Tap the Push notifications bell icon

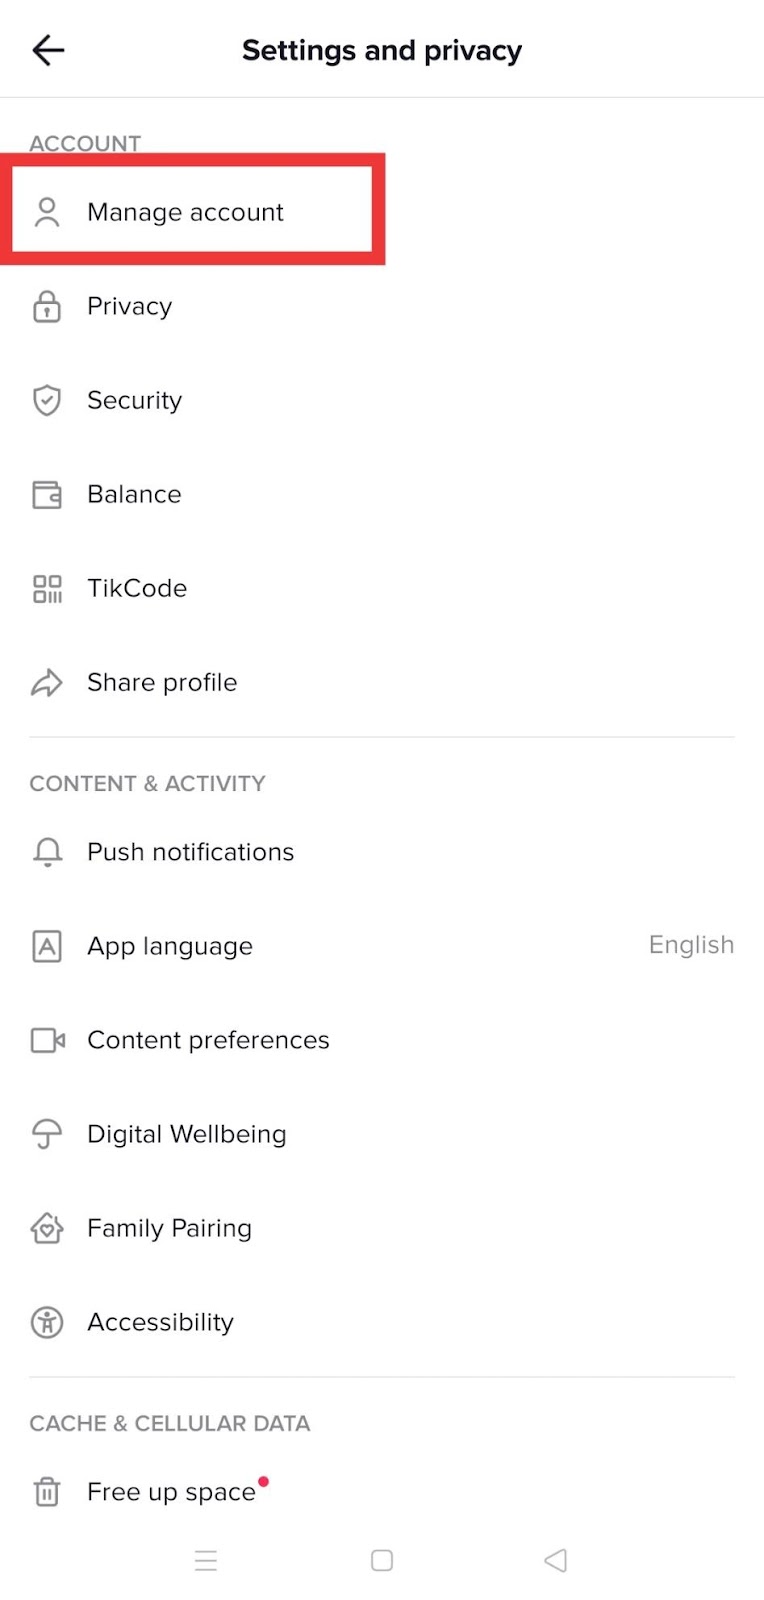[47, 852]
